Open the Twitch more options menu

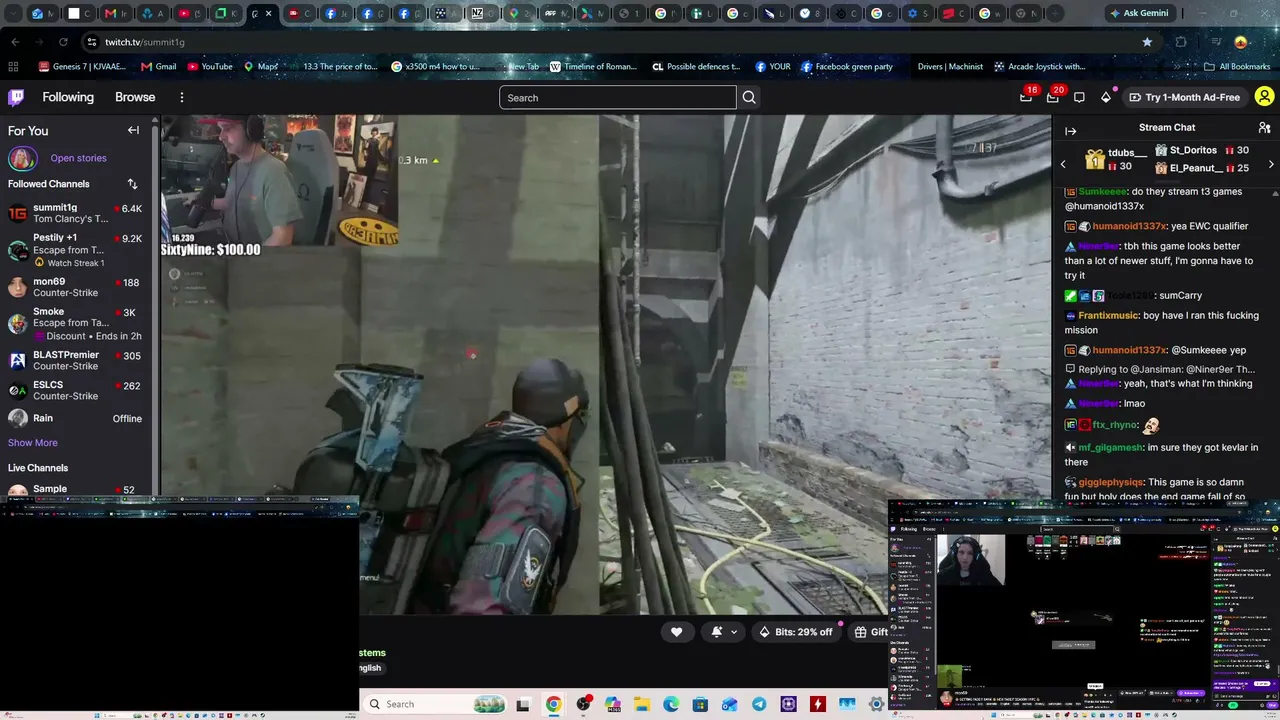coord(182,97)
